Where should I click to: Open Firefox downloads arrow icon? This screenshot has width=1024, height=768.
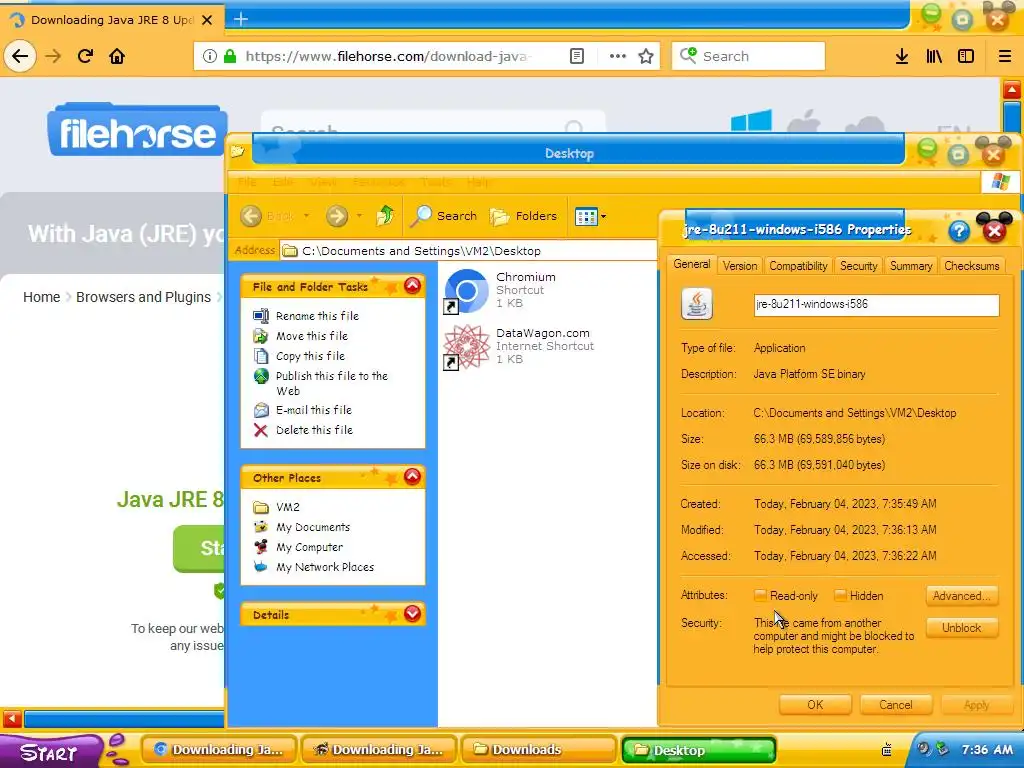click(902, 56)
